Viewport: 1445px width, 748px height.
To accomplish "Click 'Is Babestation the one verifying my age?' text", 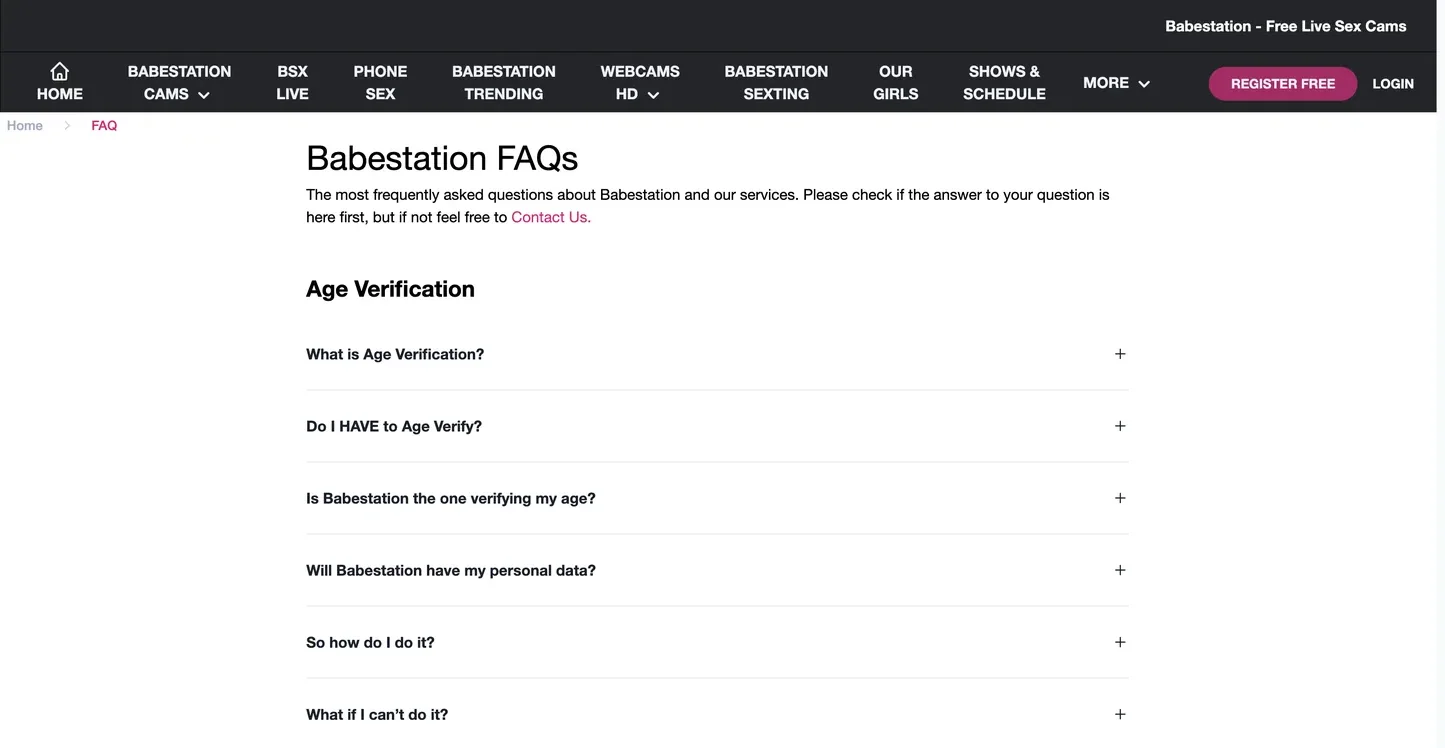I will [451, 498].
